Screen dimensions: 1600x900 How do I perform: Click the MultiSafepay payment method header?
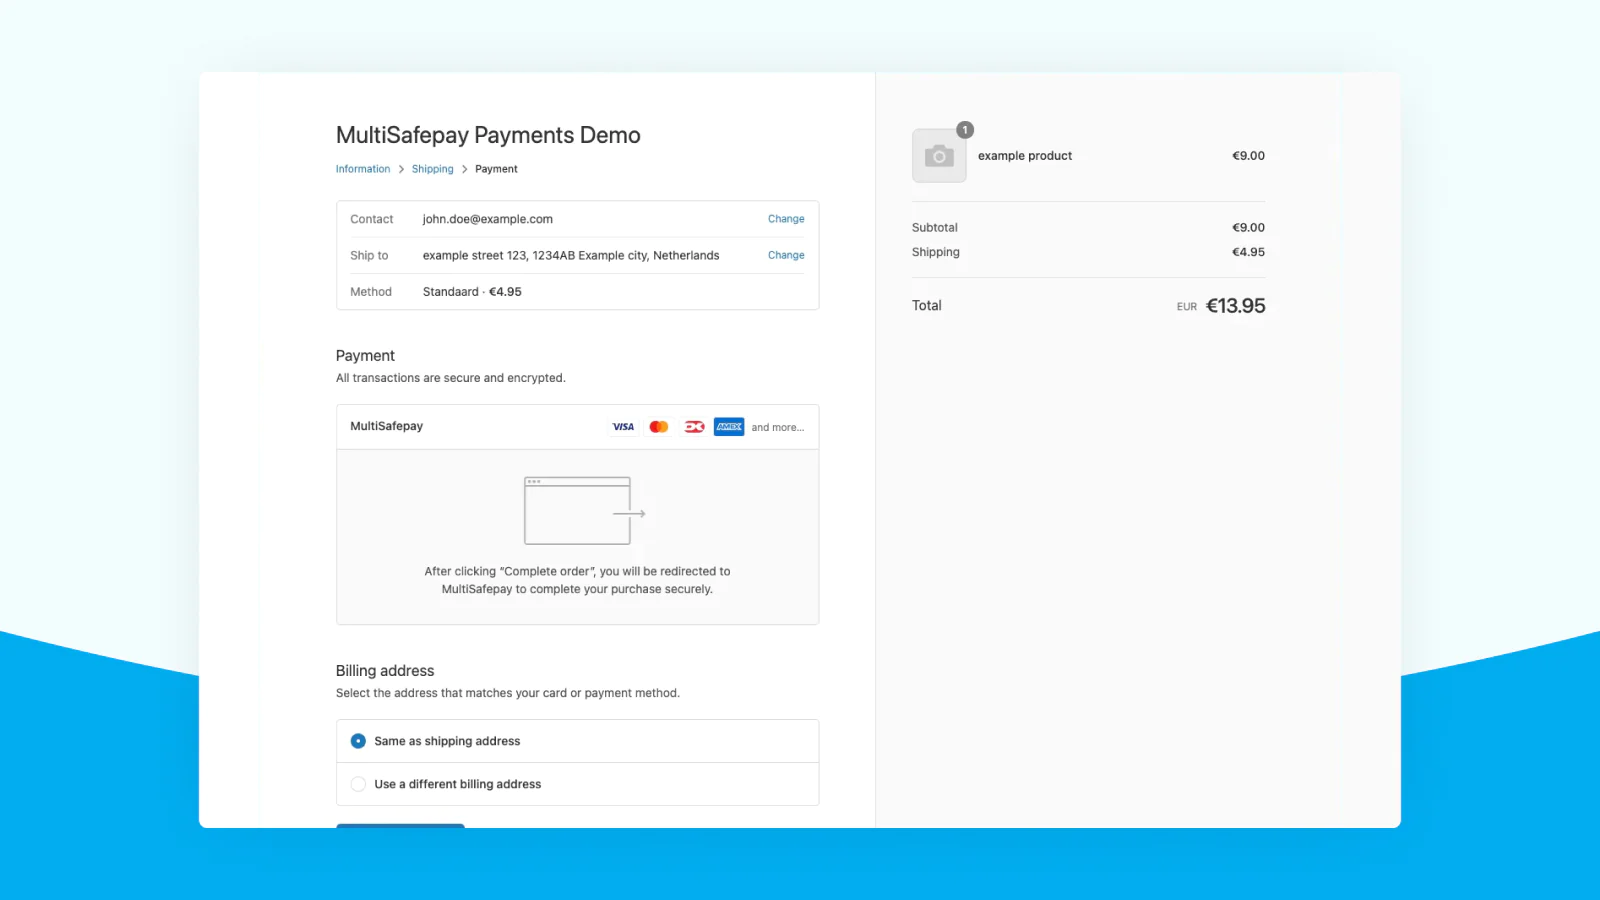click(x=578, y=427)
